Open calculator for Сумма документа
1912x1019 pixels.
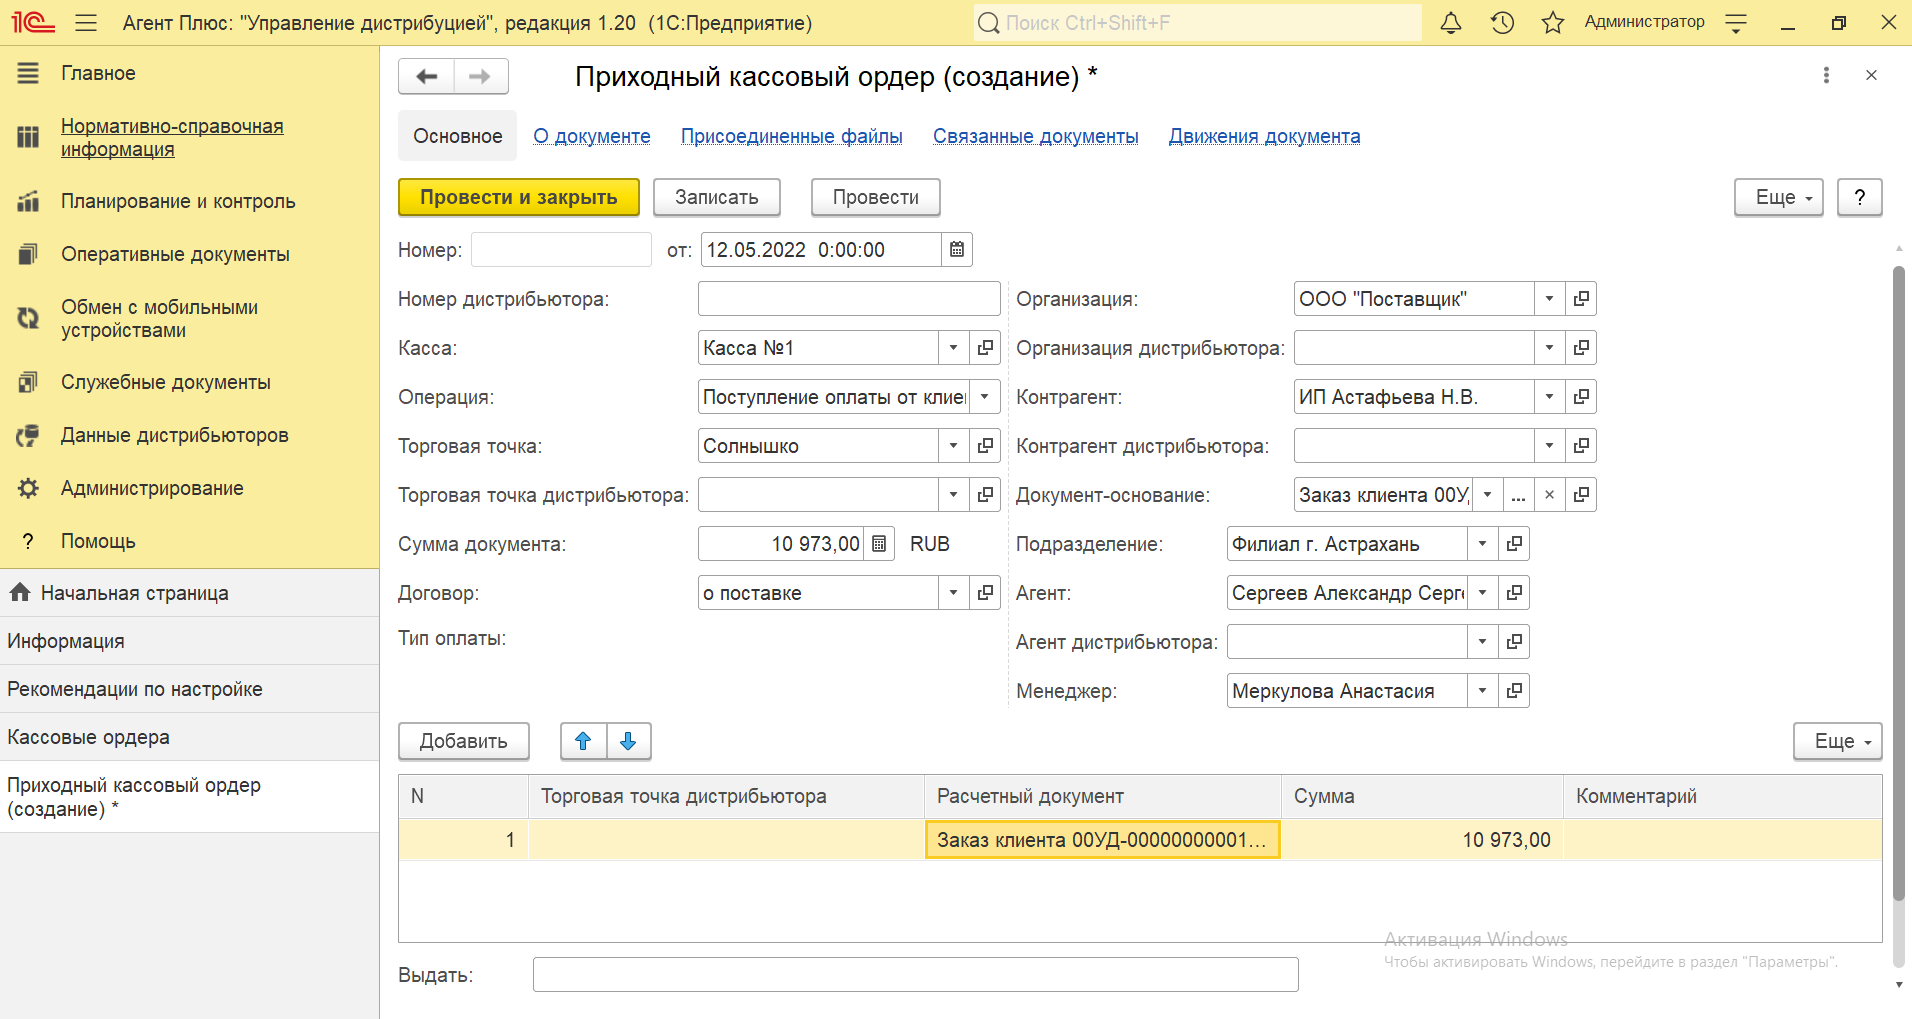(x=879, y=544)
